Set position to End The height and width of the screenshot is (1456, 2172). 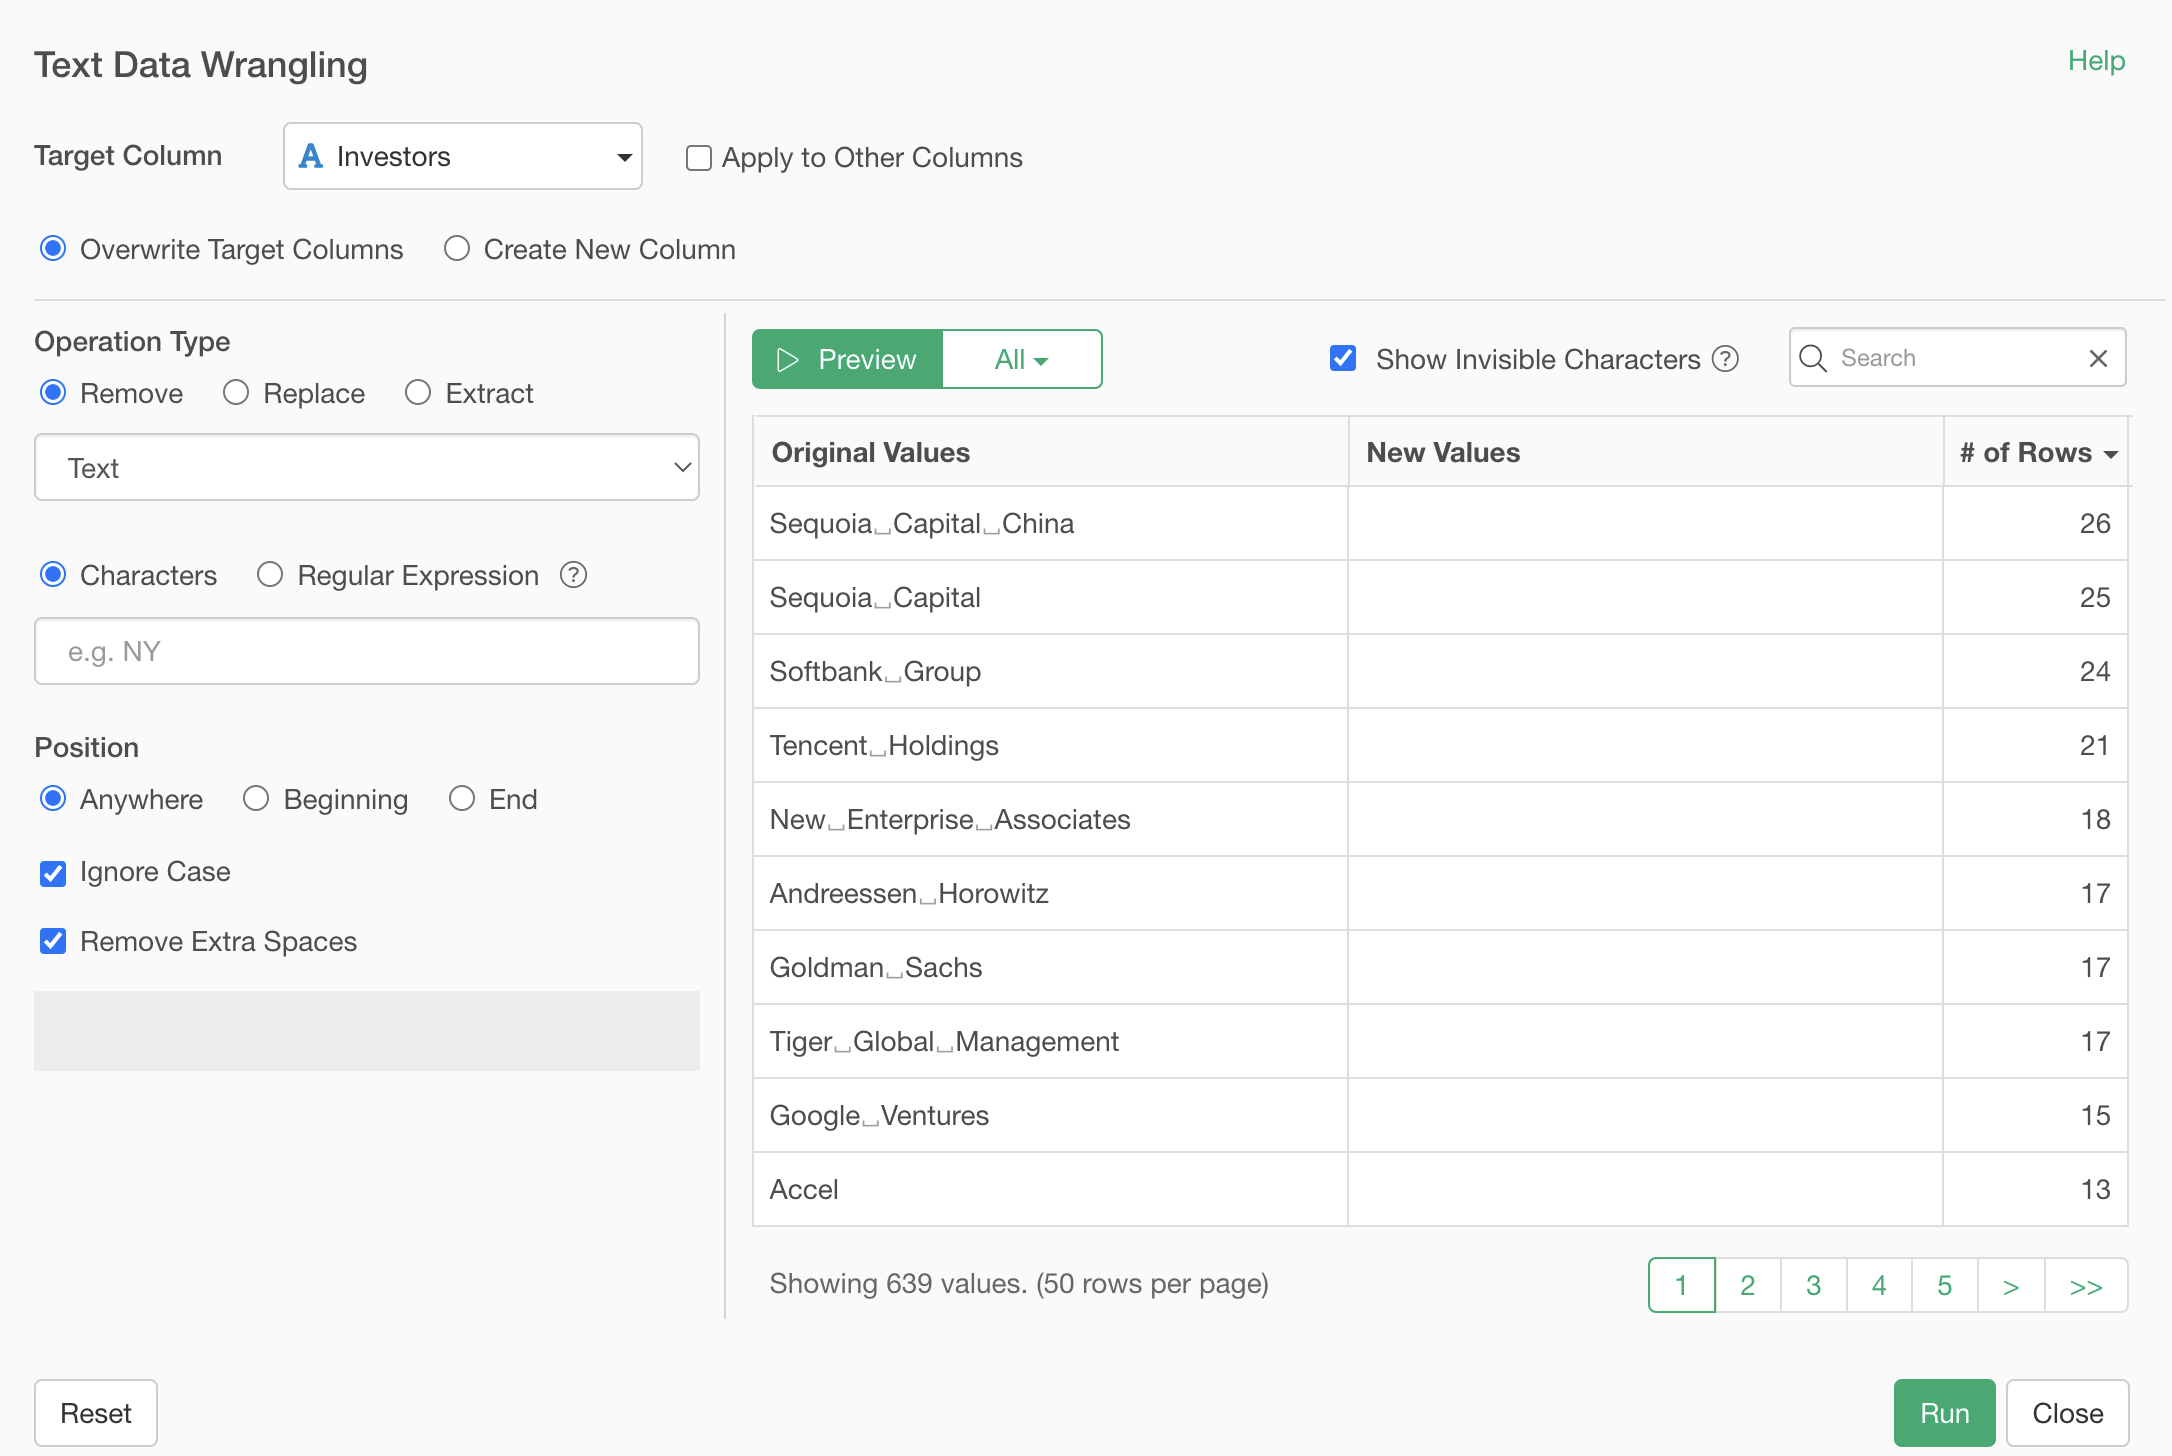point(462,798)
